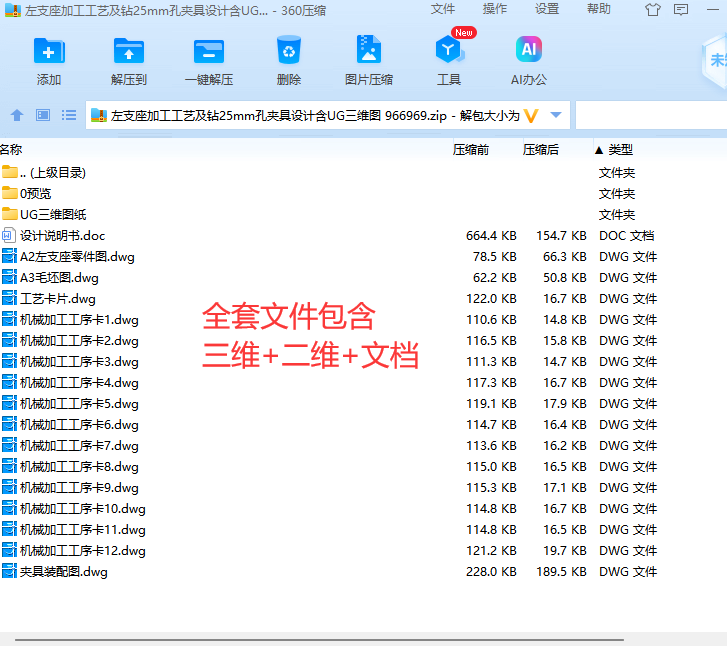Open the 文件 menu
The height and width of the screenshot is (646, 727).
(443, 9)
